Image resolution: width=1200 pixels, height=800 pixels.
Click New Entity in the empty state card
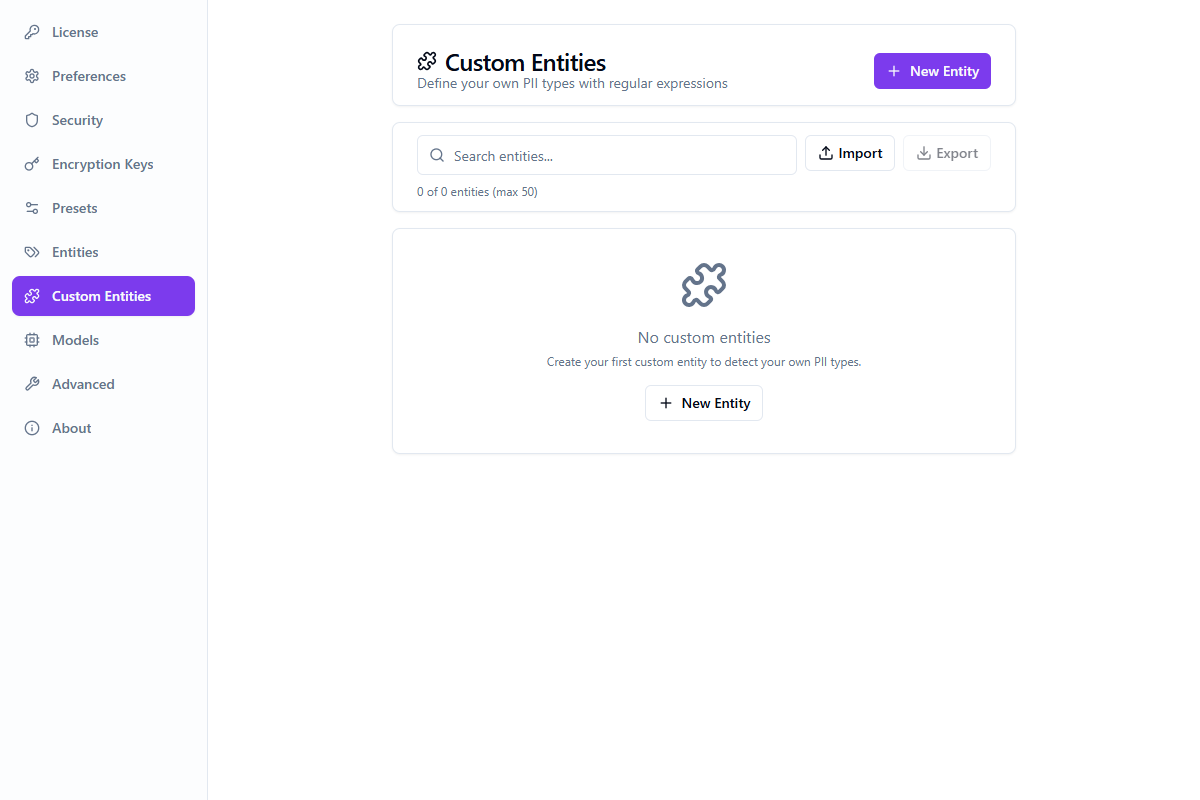click(x=704, y=402)
